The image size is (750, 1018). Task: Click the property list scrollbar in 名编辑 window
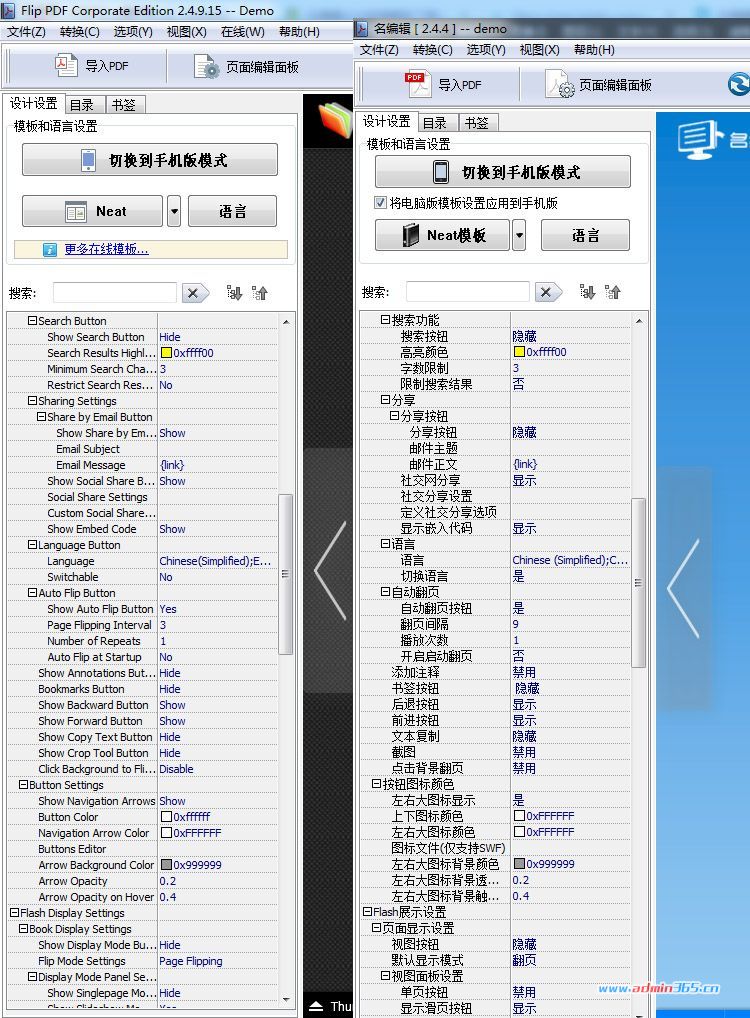(638, 582)
